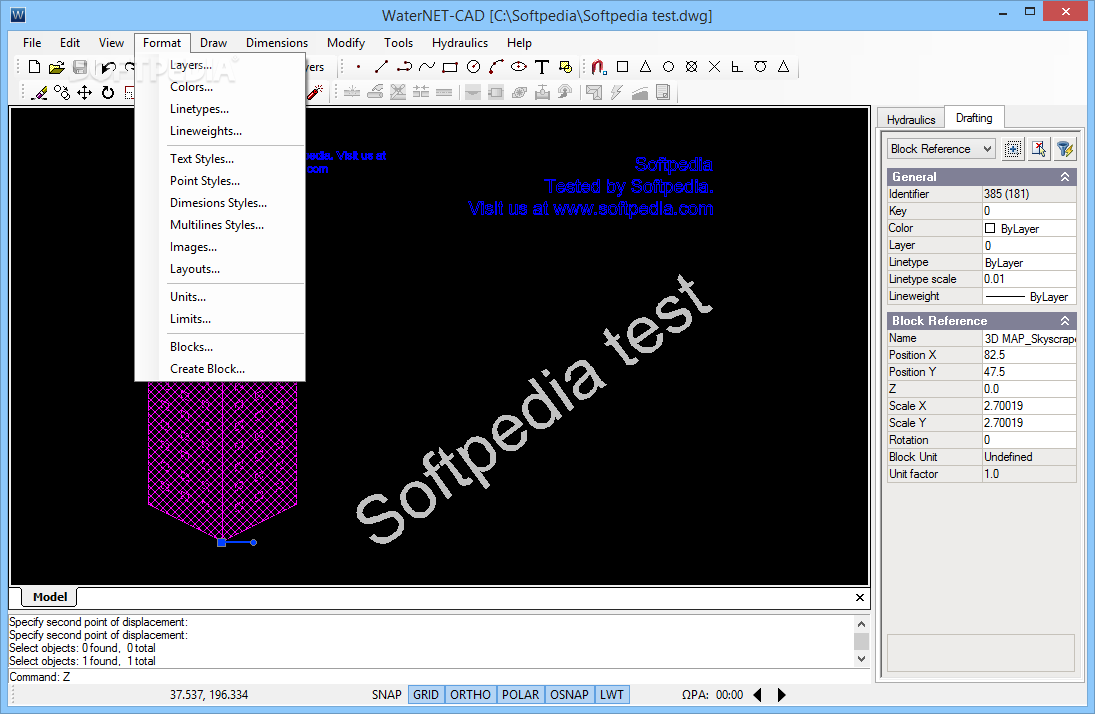Select the Point draw tool

[358, 67]
